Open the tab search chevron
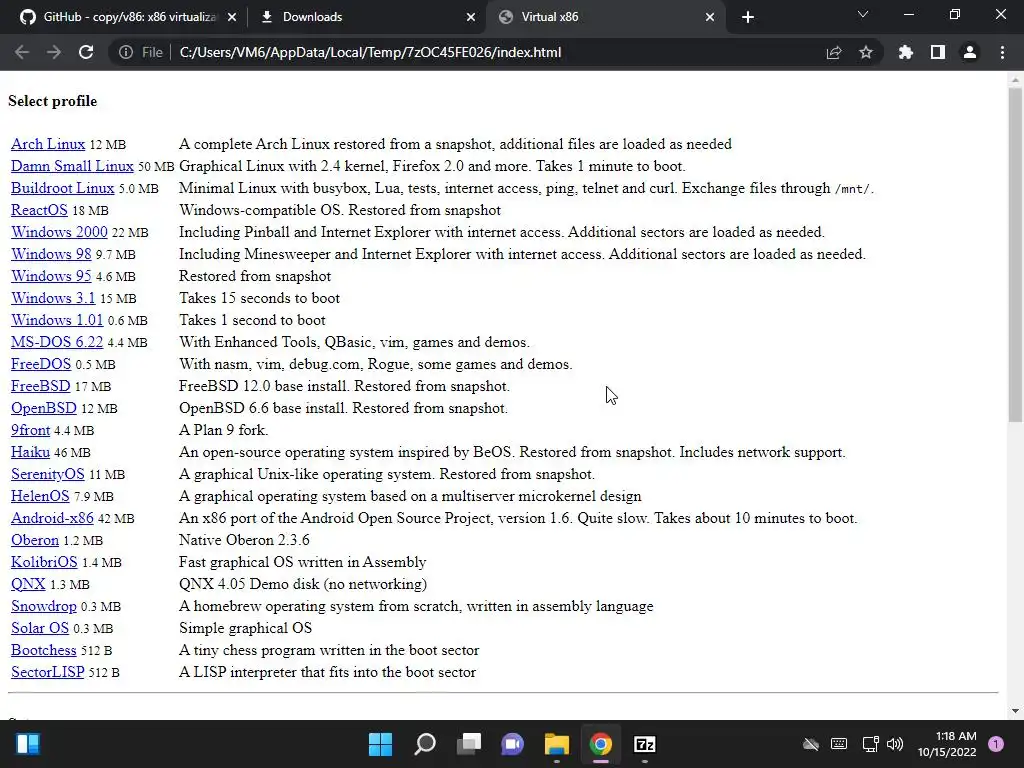1024x768 pixels. tap(863, 14)
